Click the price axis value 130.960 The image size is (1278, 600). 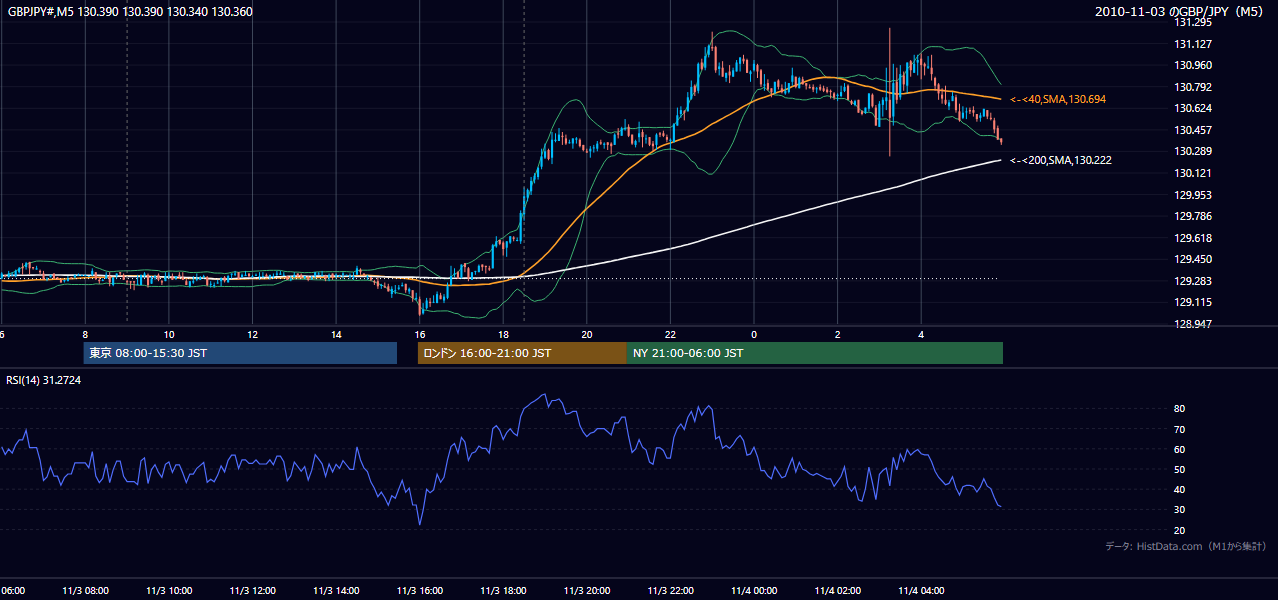1192,65
